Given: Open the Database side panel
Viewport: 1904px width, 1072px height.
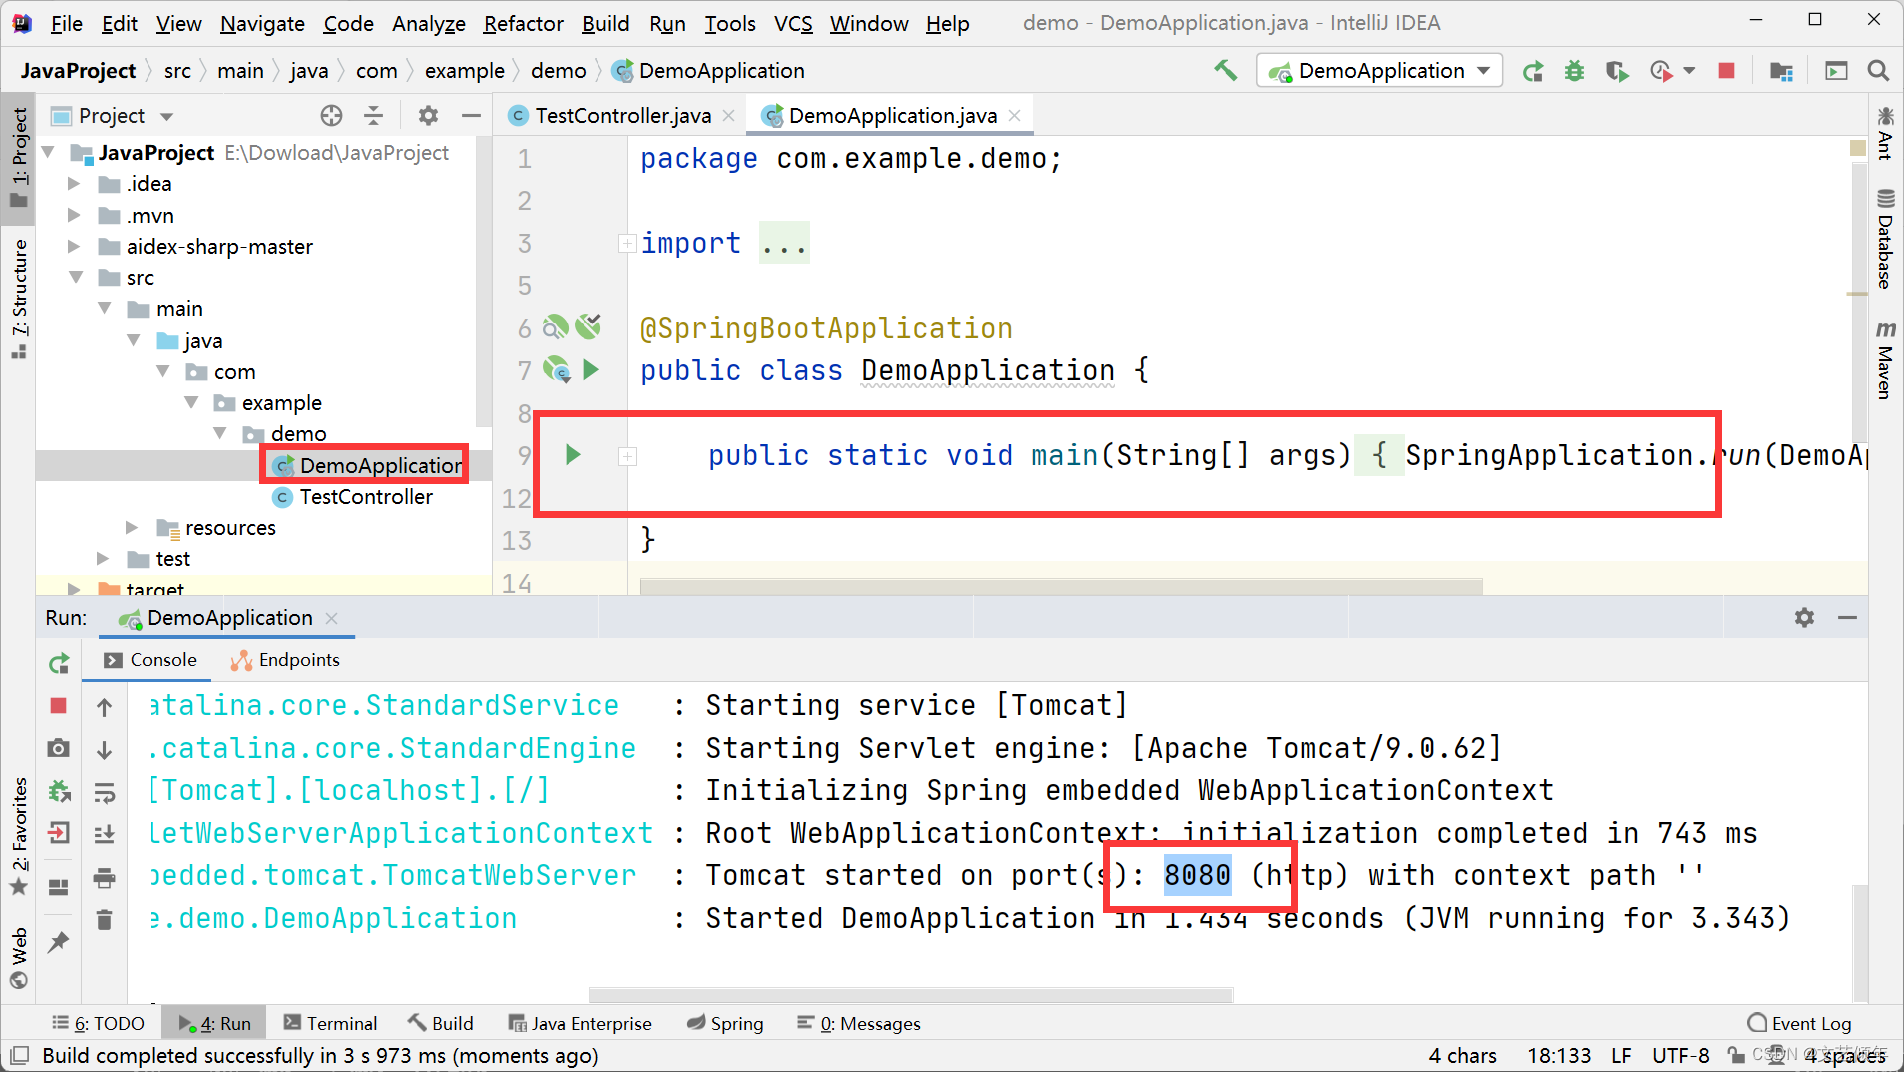Looking at the screenshot, I should pos(1885,239).
